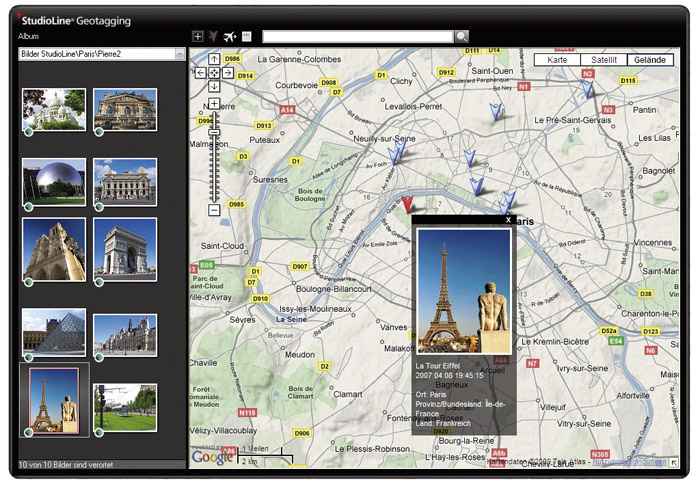Click the plus-box icon in the toolbar
This screenshot has height=484, width=700.
click(198, 37)
